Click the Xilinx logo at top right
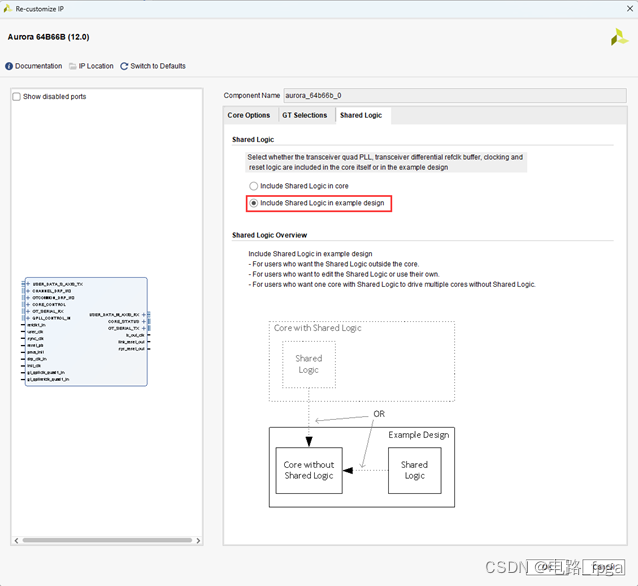This screenshot has height=586, width=638. [x=619, y=37]
